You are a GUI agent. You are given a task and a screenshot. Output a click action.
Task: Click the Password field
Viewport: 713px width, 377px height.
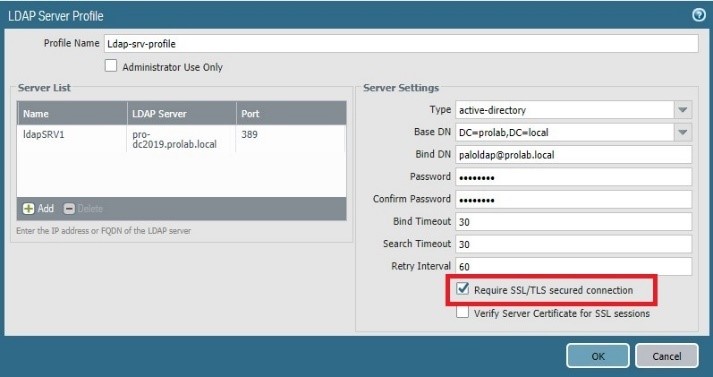pos(574,177)
